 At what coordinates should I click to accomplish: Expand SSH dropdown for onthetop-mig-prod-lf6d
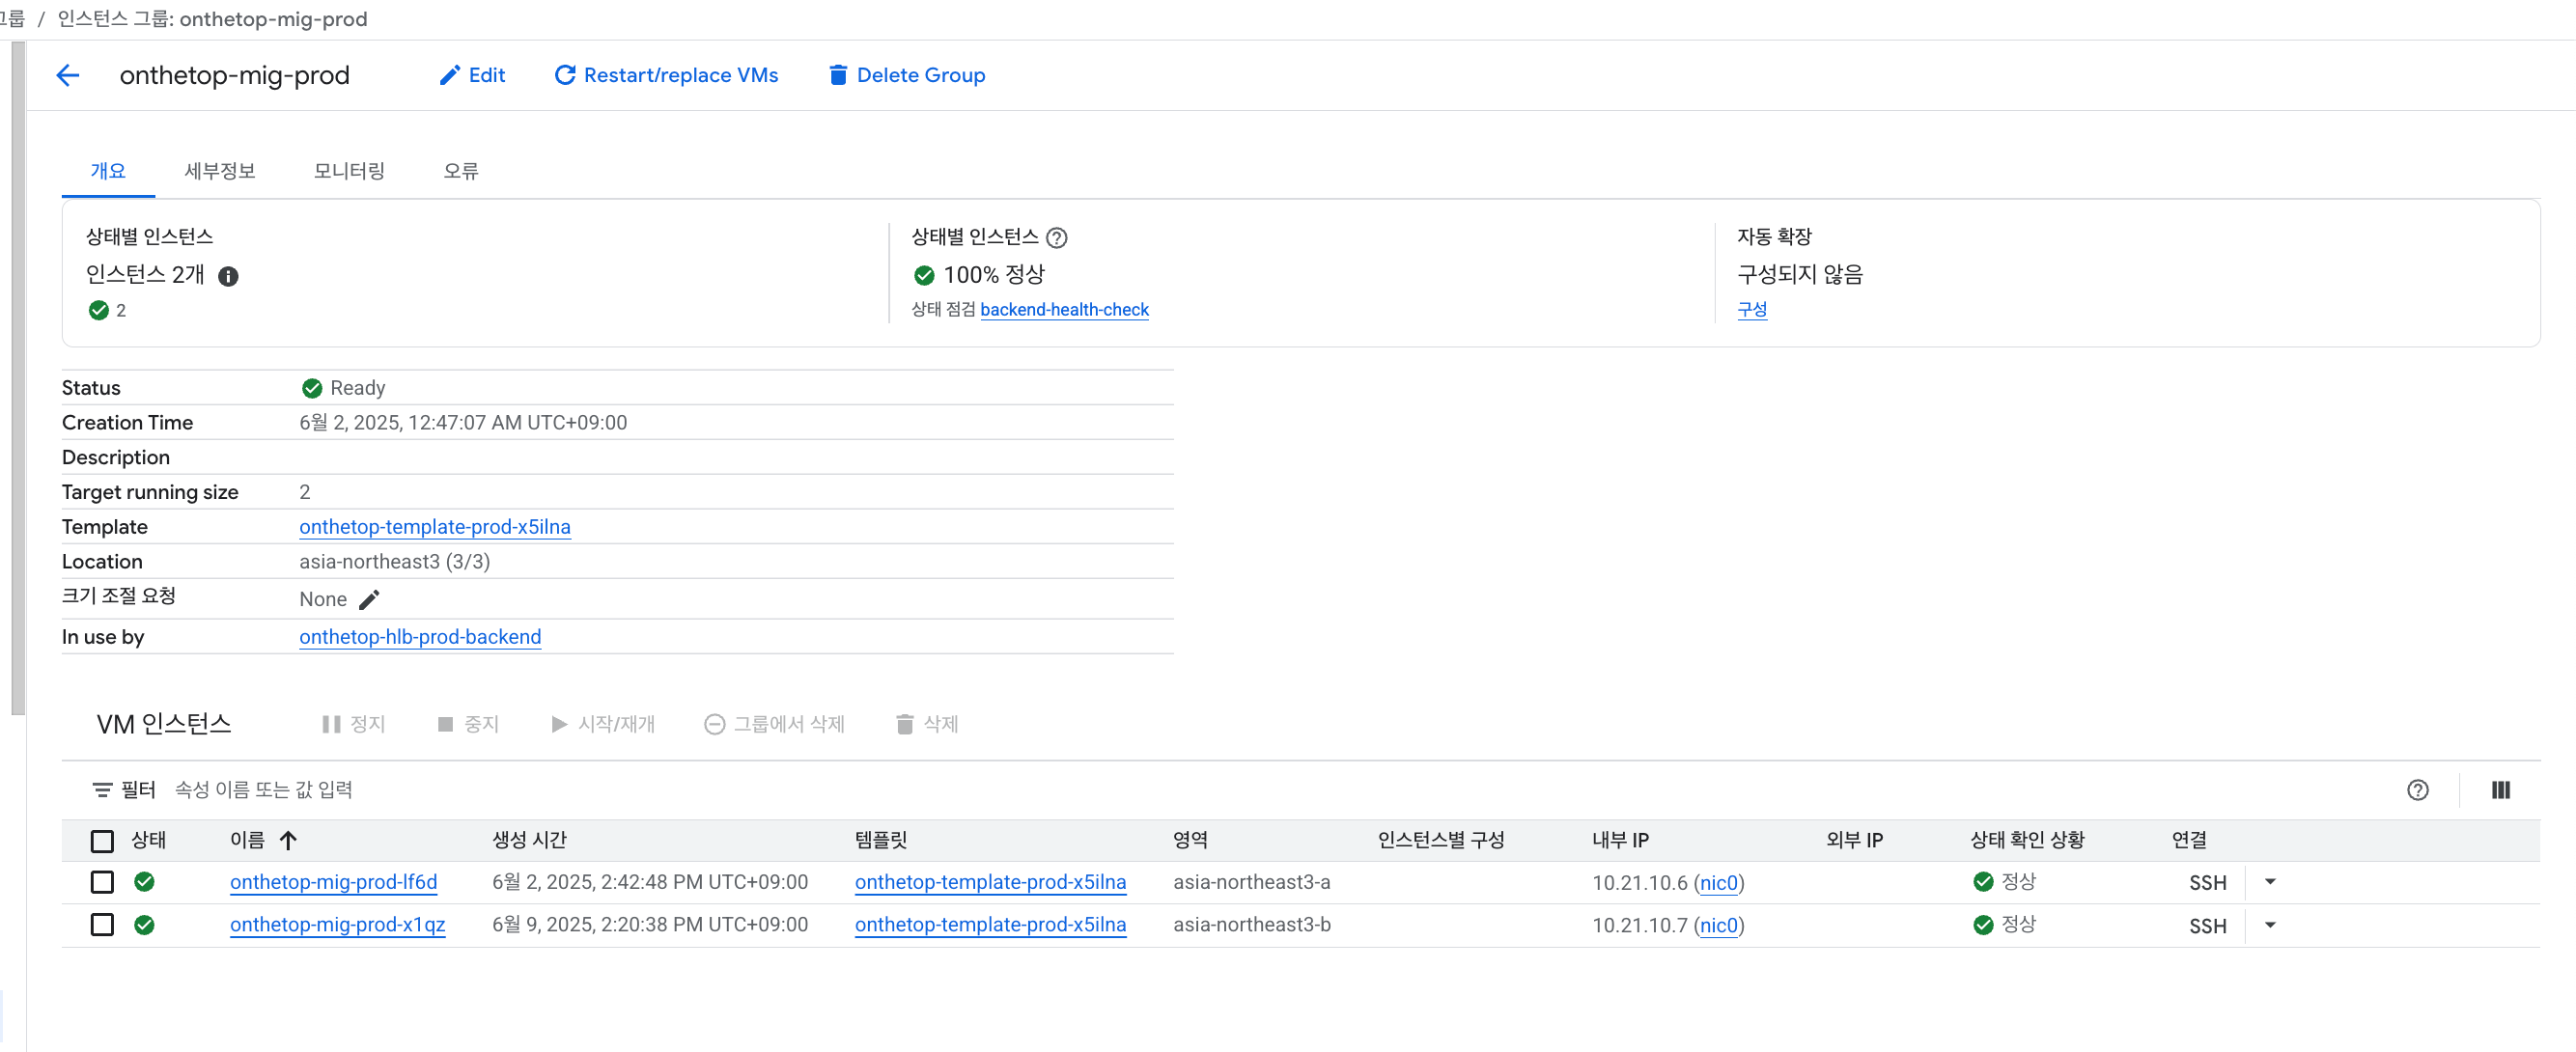point(2269,882)
